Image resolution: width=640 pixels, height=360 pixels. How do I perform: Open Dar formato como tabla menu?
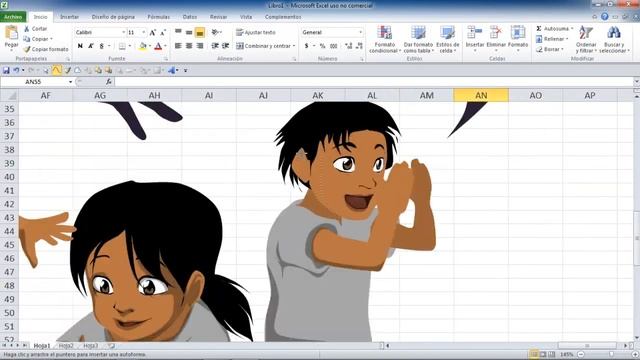pyautogui.click(x=418, y=40)
